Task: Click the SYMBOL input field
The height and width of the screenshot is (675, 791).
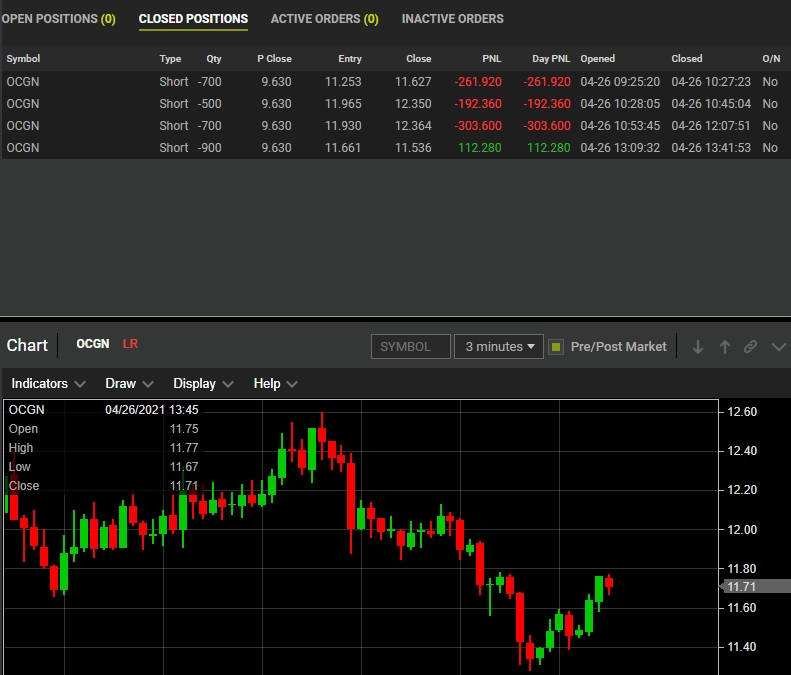Action: [x=410, y=347]
